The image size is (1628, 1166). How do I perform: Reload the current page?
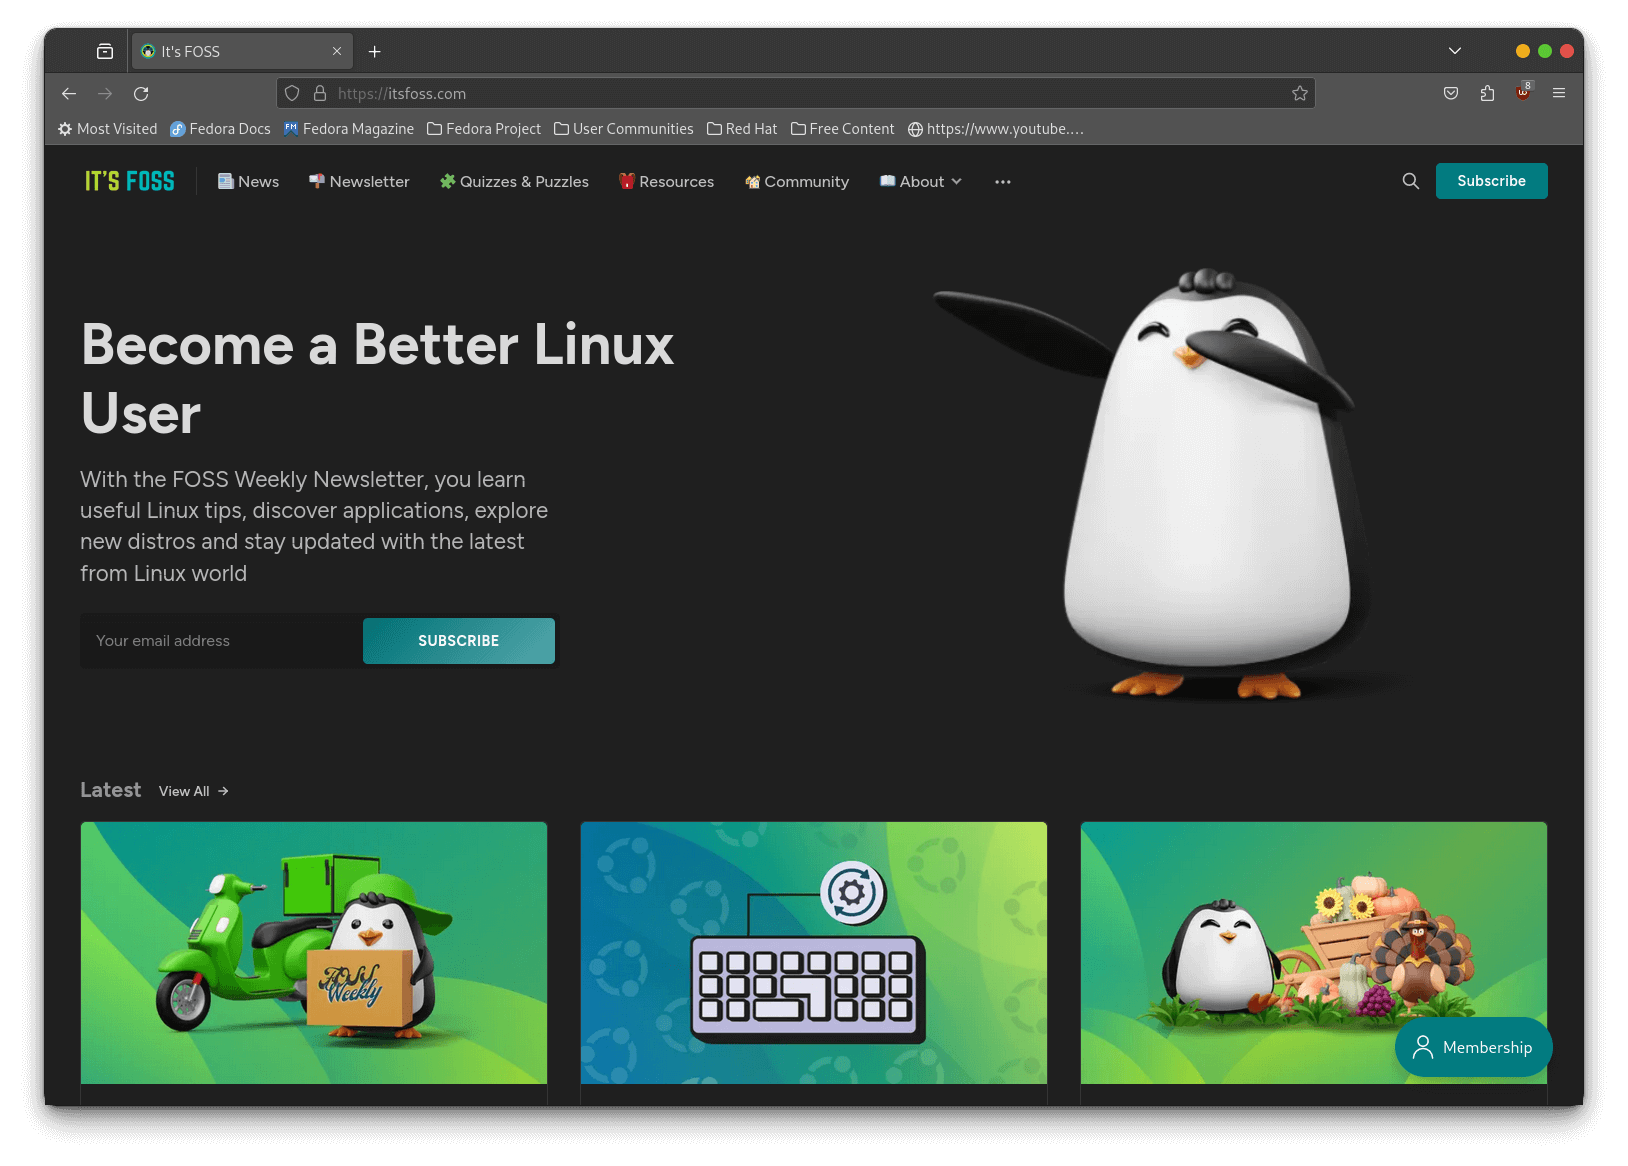click(141, 93)
